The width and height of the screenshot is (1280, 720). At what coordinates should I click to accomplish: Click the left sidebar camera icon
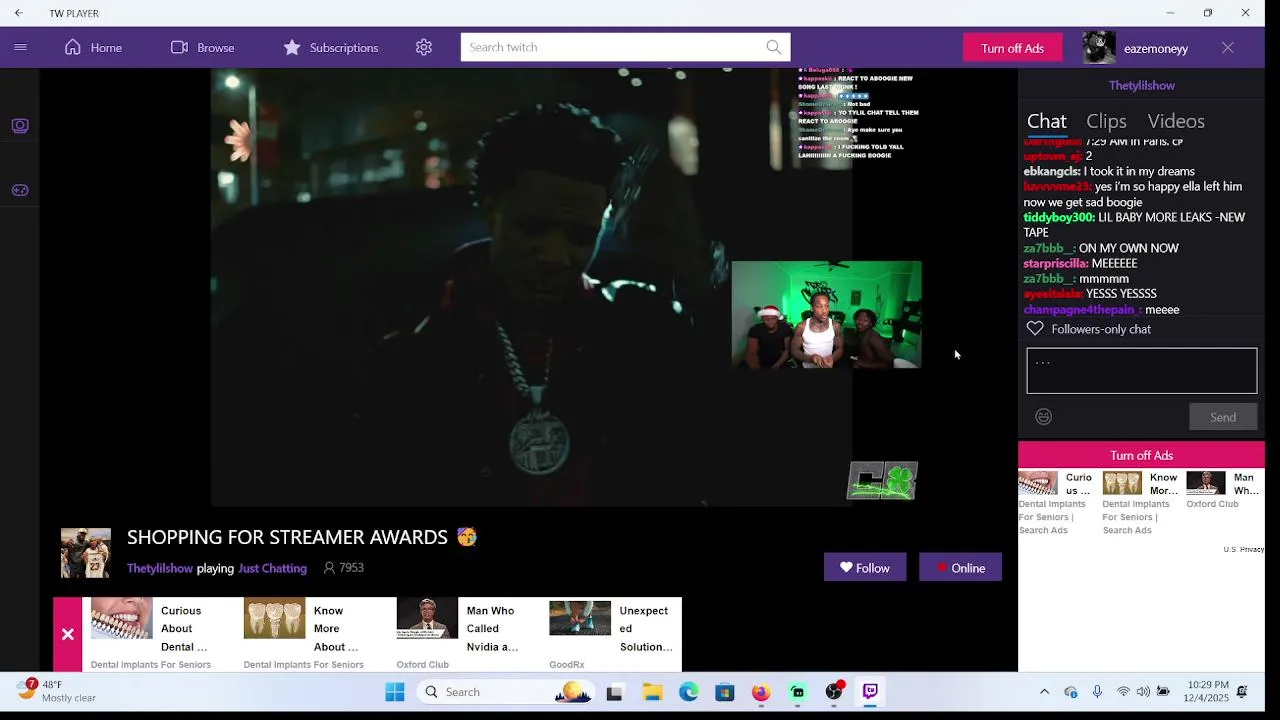[20, 125]
